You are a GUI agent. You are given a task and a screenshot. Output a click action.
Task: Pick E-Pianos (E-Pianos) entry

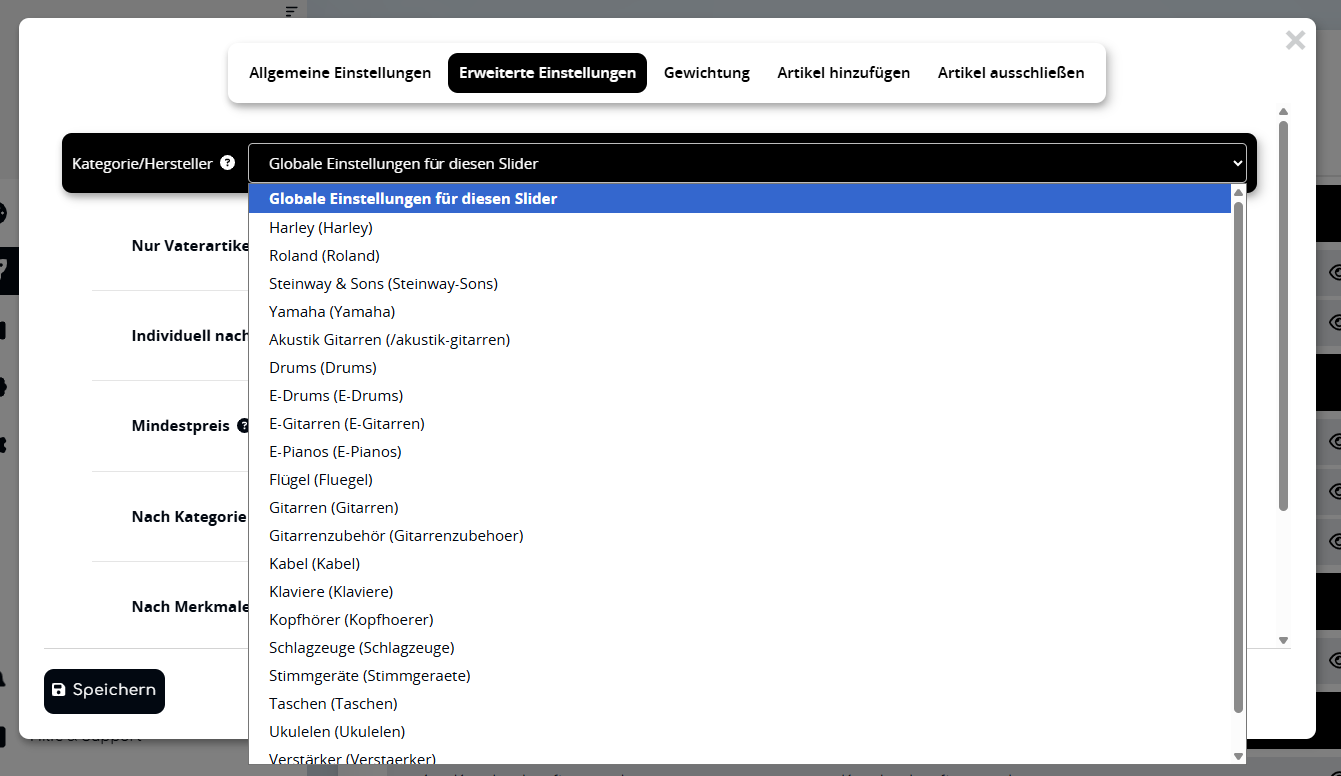740,451
